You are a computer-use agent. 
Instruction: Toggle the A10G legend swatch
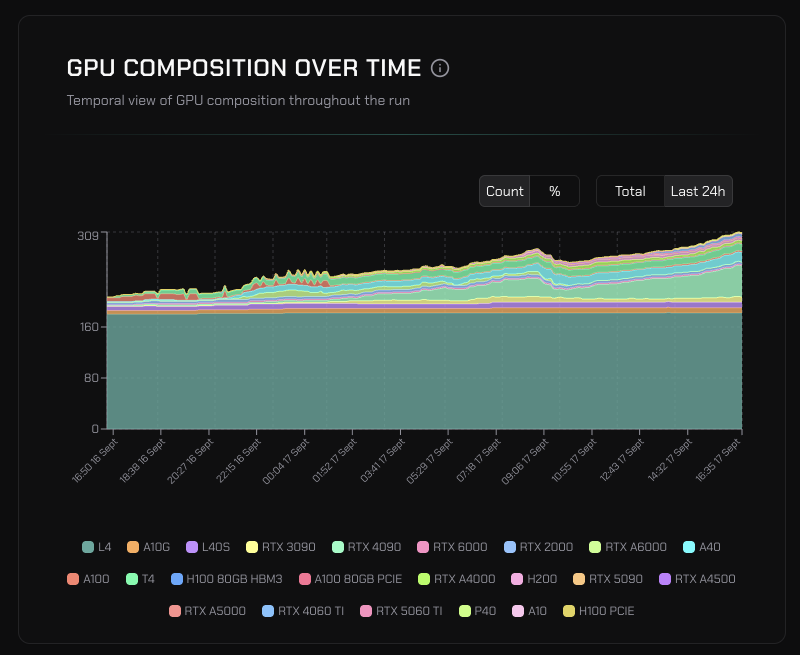[x=133, y=547]
